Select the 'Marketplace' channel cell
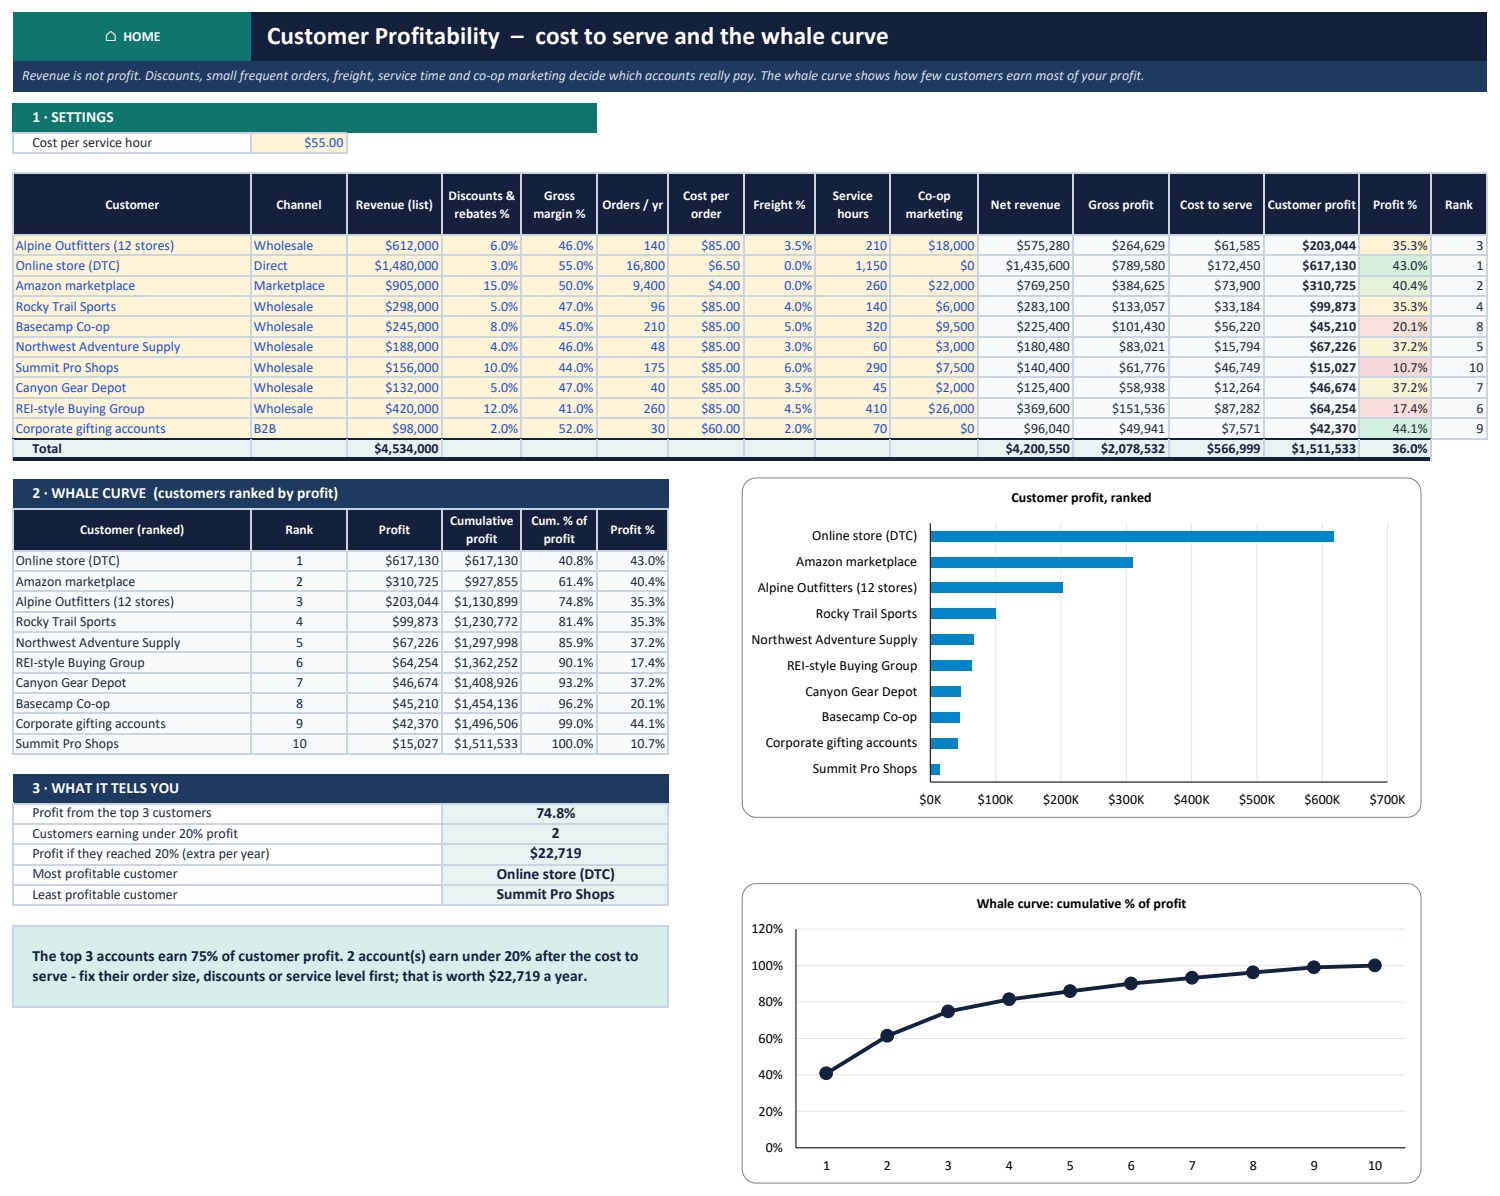The image size is (1500, 1196). coord(299,286)
